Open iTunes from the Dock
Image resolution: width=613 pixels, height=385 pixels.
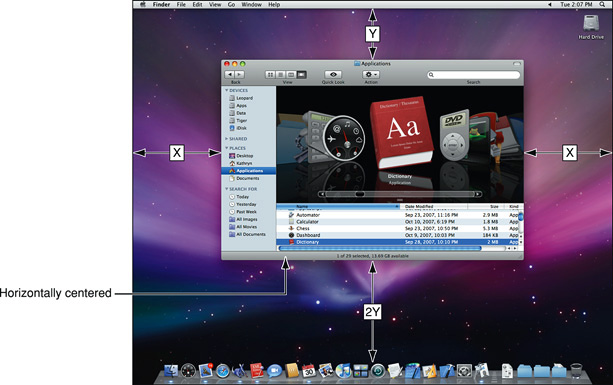[x=343, y=371]
